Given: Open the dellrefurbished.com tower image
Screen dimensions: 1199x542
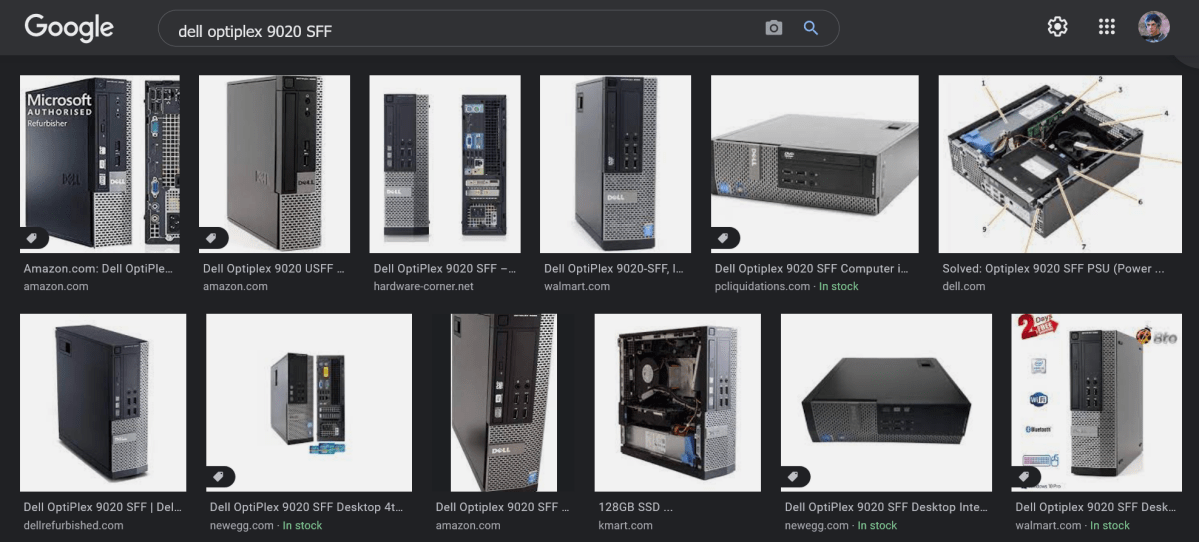Looking at the screenshot, I should [x=103, y=402].
